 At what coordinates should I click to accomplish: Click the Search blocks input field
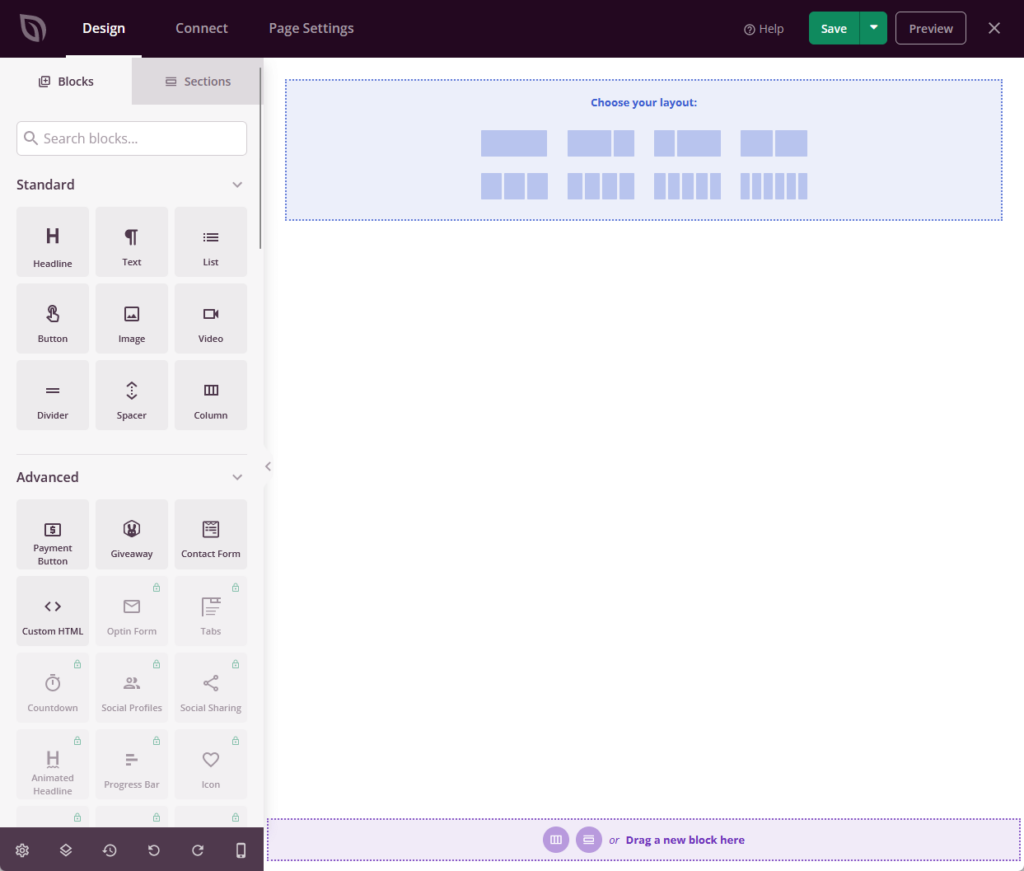(131, 138)
